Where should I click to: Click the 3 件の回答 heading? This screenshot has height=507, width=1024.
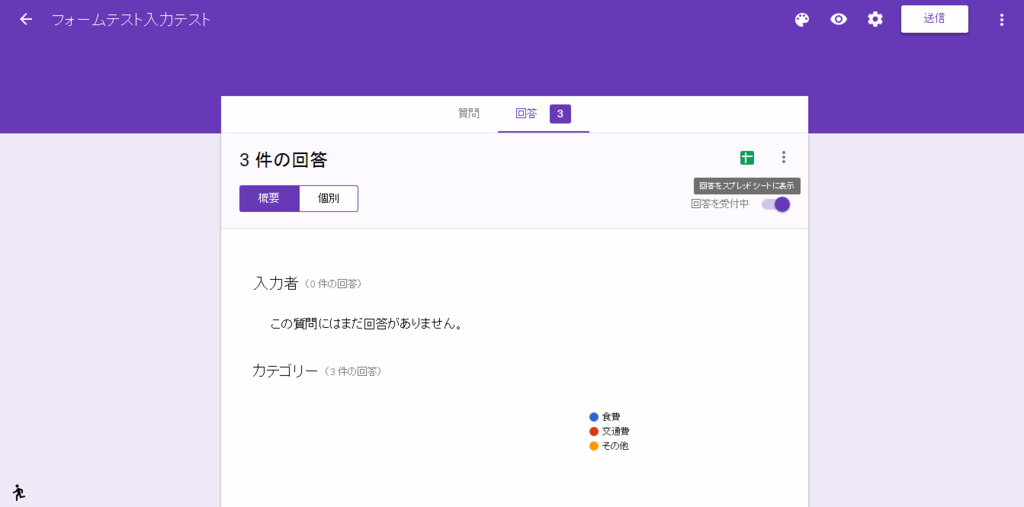[283, 159]
